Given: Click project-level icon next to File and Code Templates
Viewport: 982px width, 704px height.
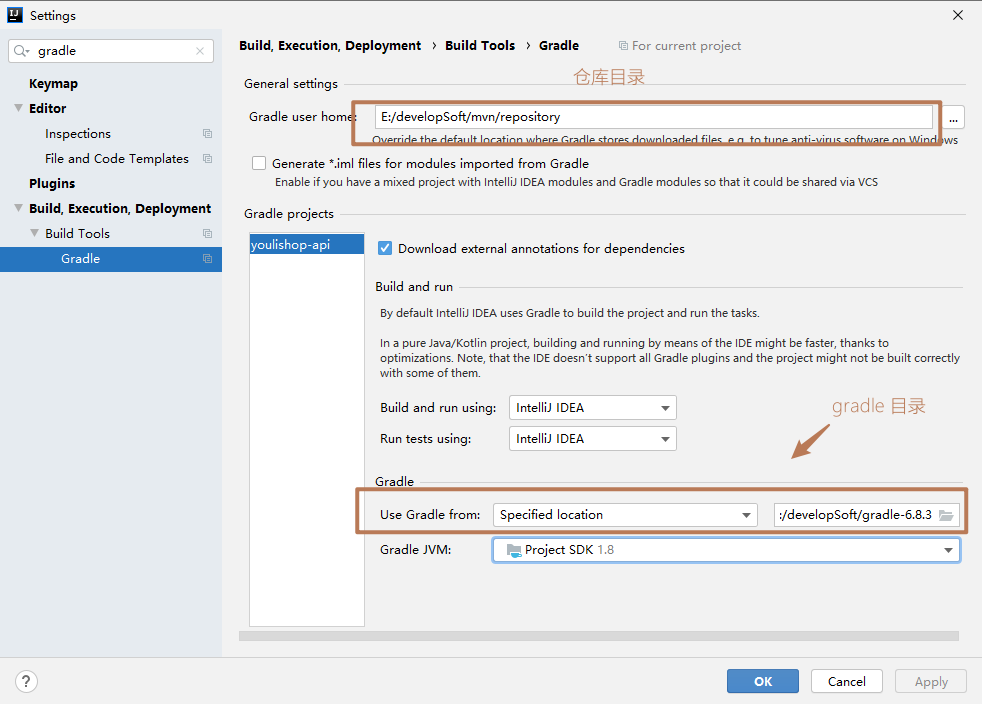Looking at the screenshot, I should (x=207, y=158).
